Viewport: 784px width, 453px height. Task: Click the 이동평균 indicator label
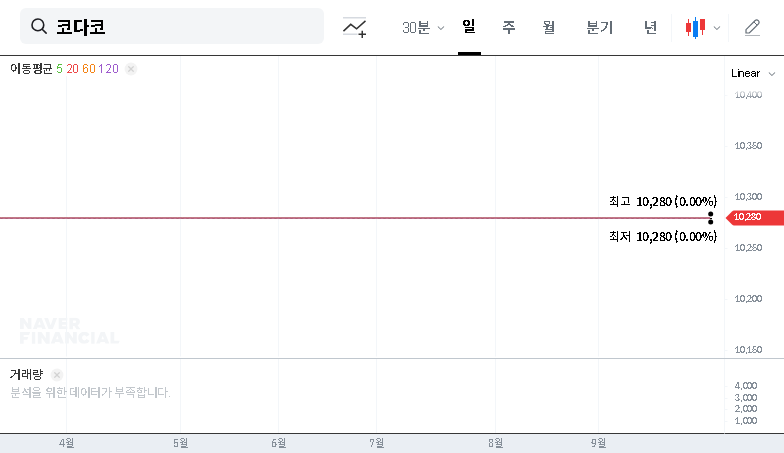[30, 69]
